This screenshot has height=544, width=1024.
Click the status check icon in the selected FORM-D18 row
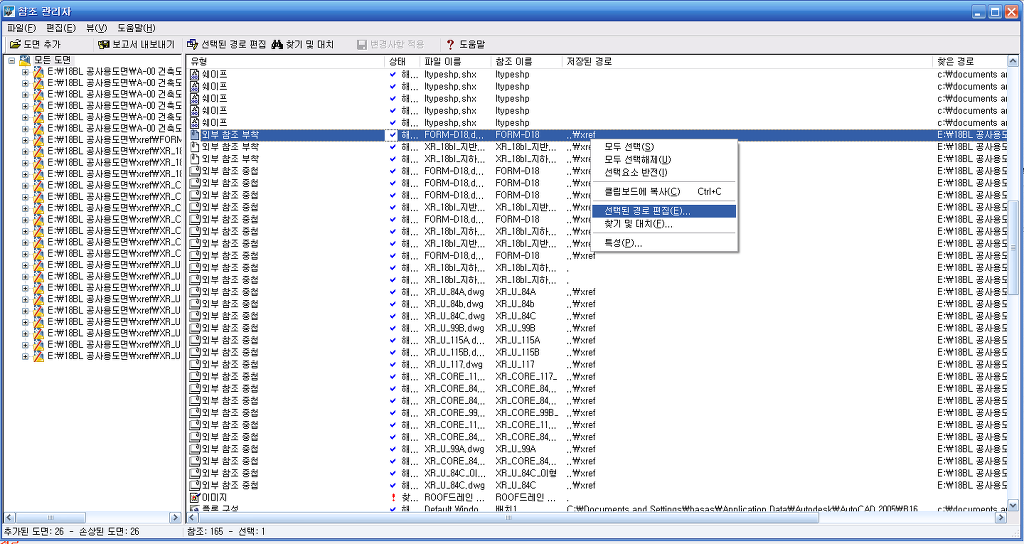[392, 135]
